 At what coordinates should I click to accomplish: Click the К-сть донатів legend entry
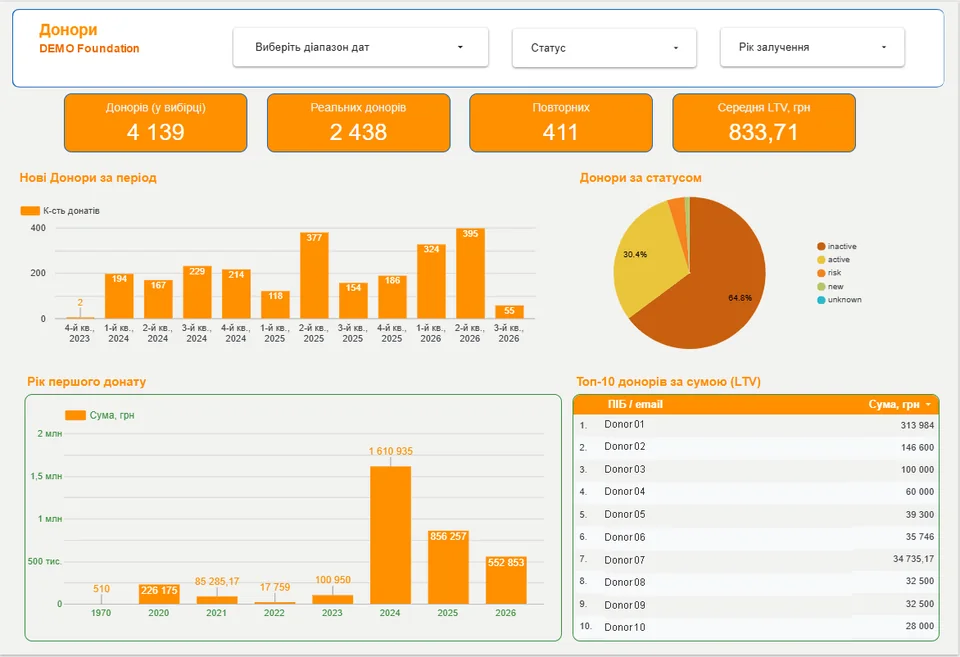click(x=60, y=211)
